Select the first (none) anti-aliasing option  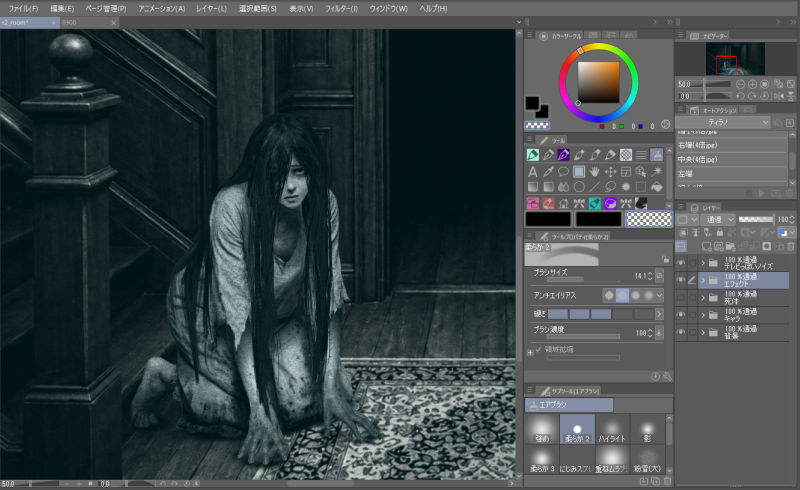coord(609,296)
